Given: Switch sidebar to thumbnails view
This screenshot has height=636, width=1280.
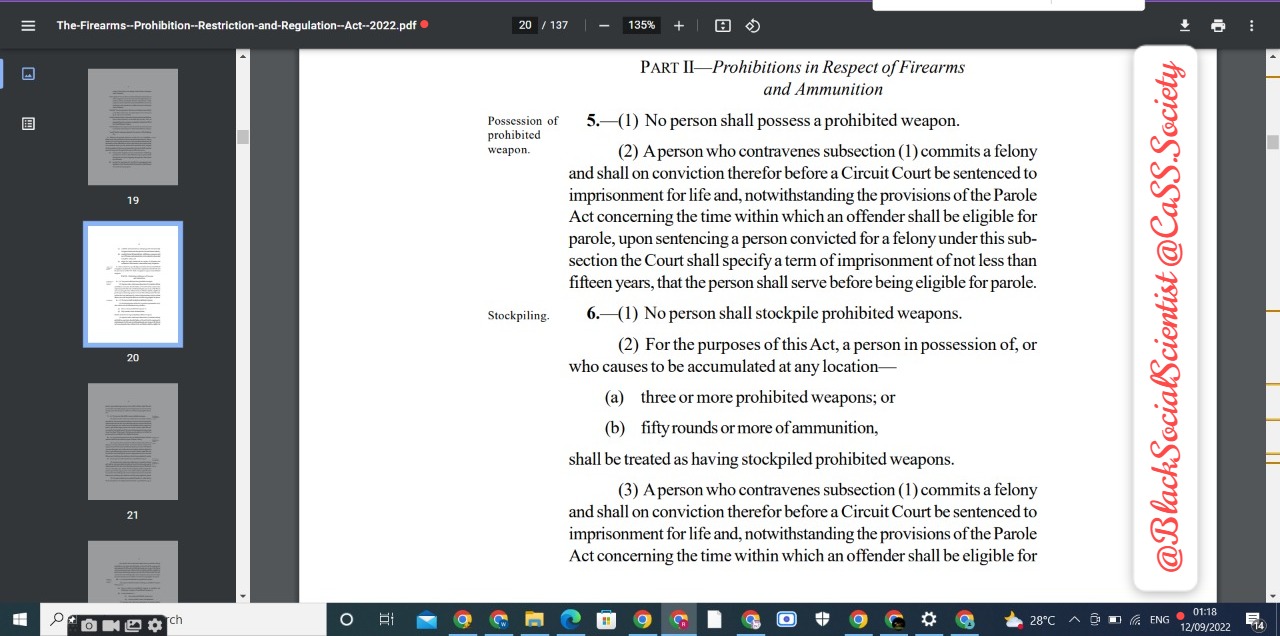Looking at the screenshot, I should [x=28, y=73].
